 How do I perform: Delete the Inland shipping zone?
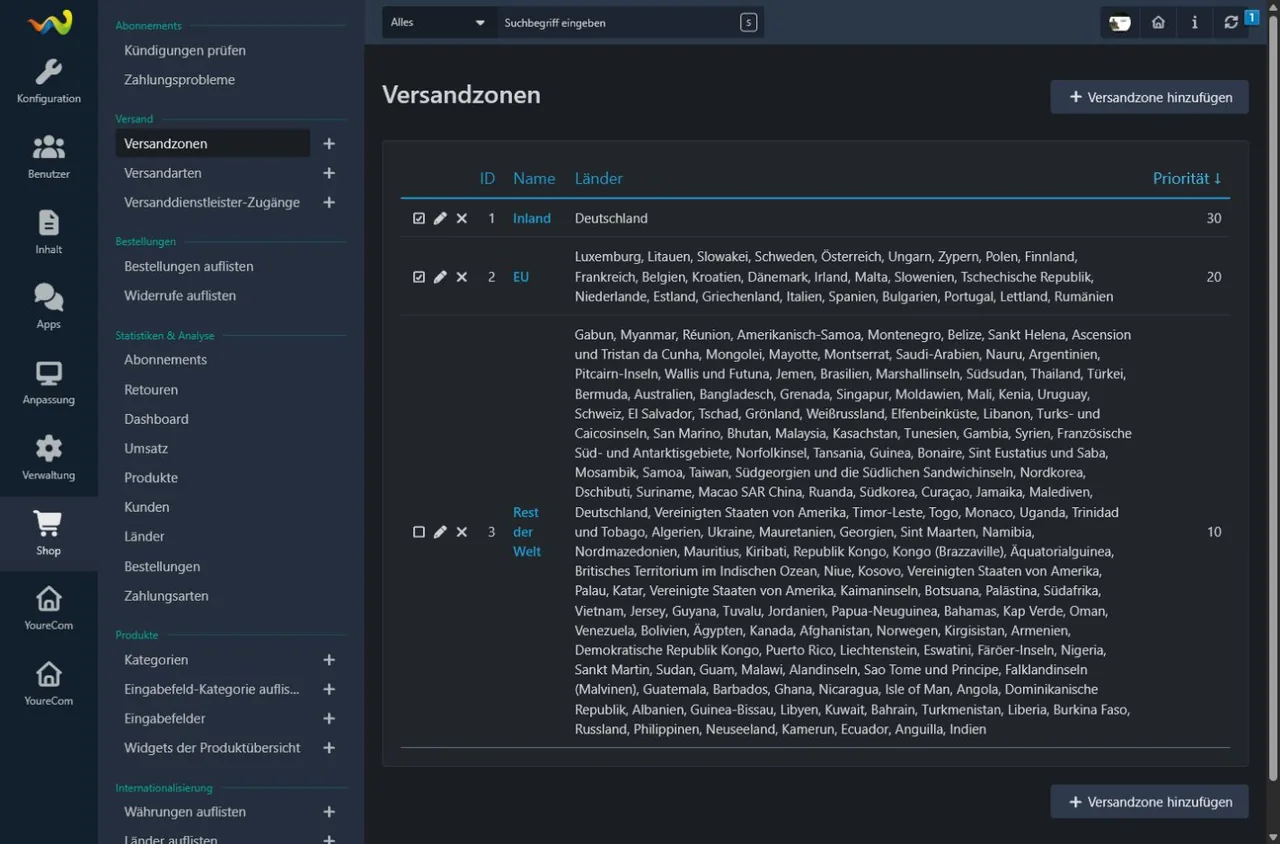point(462,218)
